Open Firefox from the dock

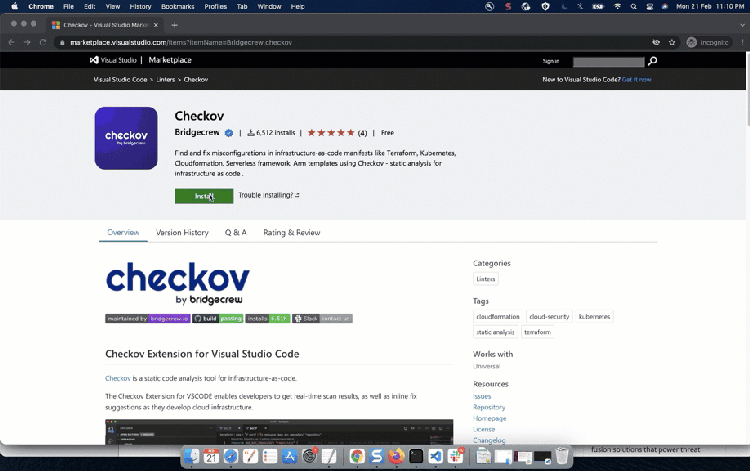coord(395,456)
